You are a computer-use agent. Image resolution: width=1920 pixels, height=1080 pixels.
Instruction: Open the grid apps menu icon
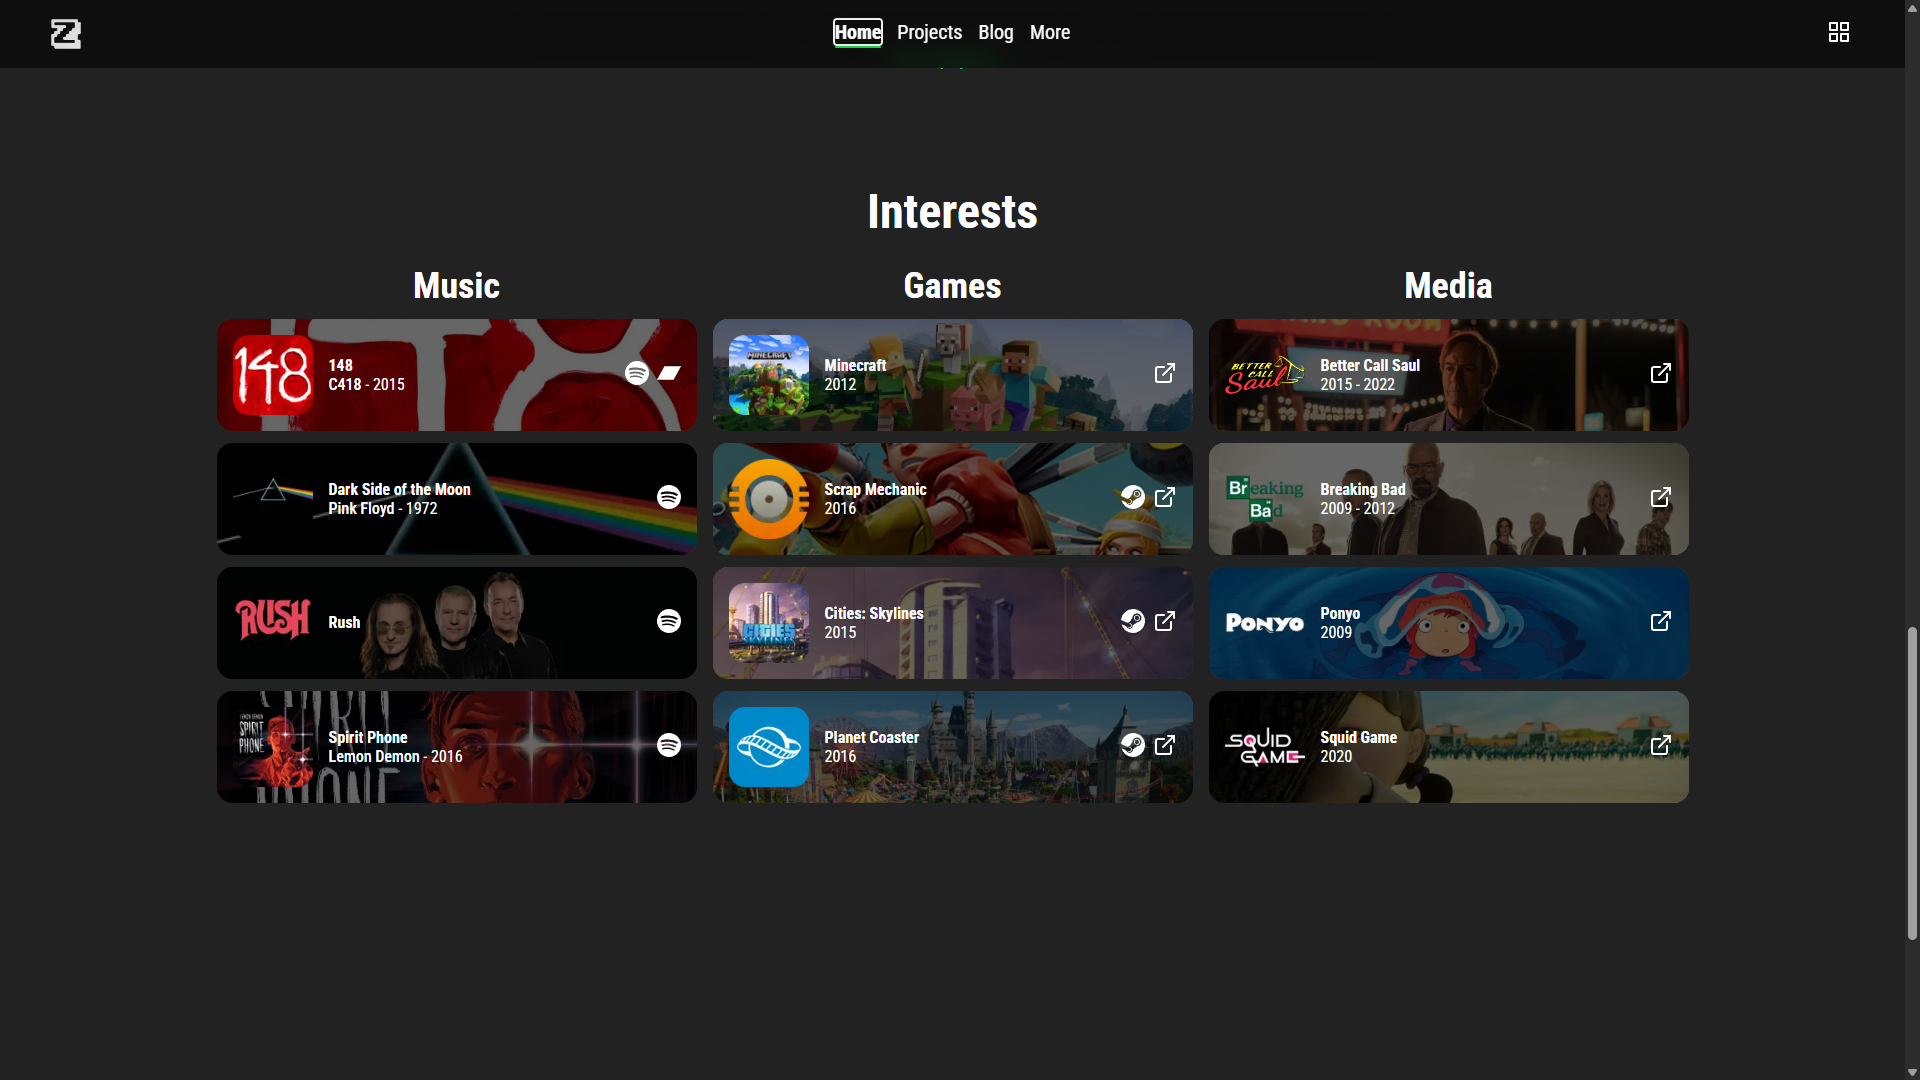coord(1838,33)
